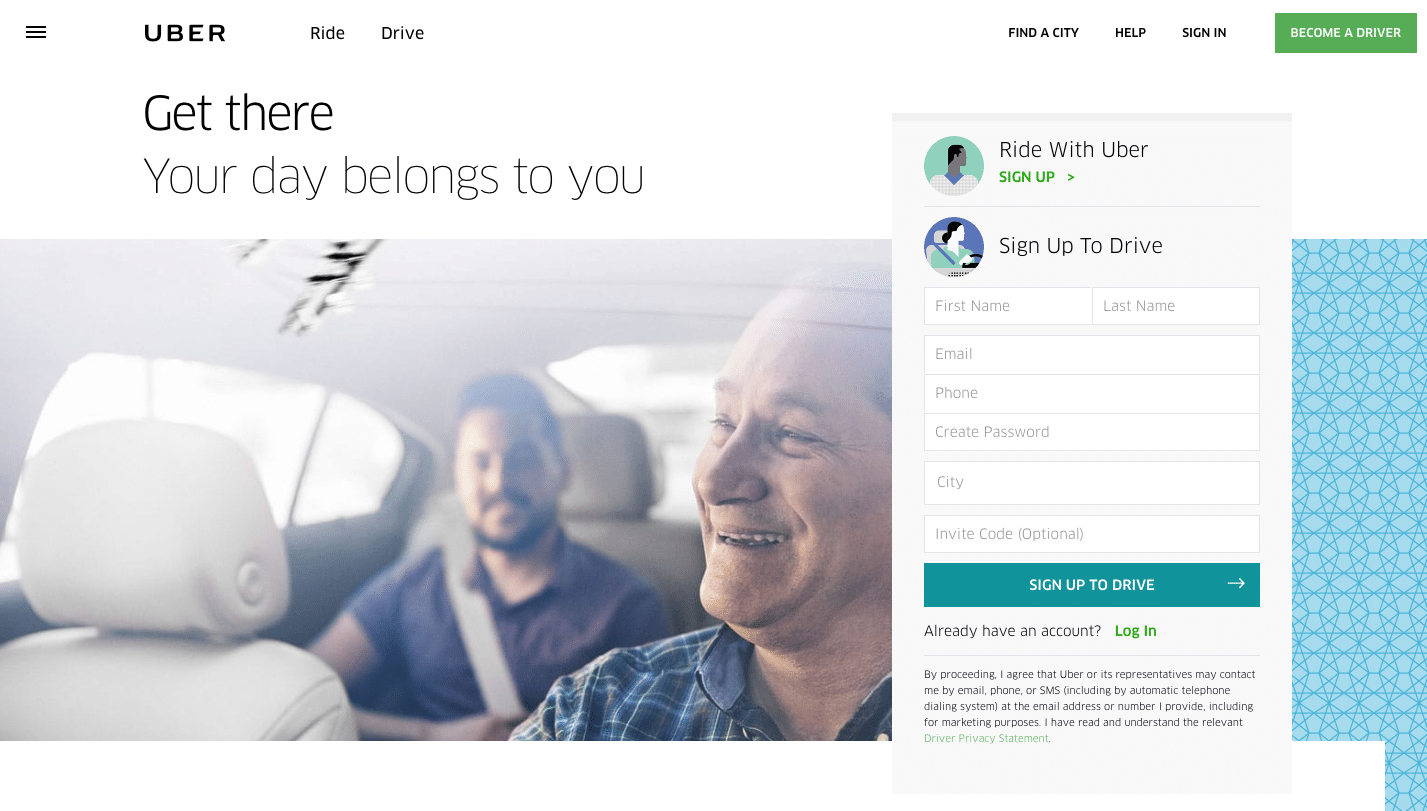Focus the First Name field

coord(1008,306)
